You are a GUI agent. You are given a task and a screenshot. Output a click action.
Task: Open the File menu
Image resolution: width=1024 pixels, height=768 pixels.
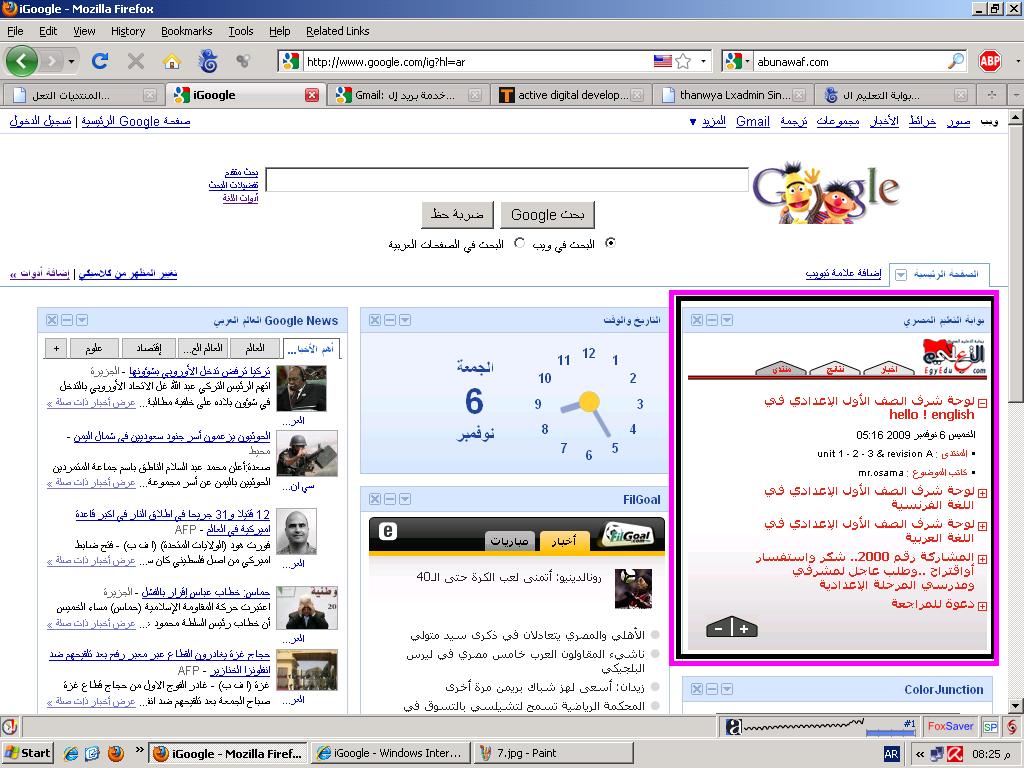tap(15, 31)
